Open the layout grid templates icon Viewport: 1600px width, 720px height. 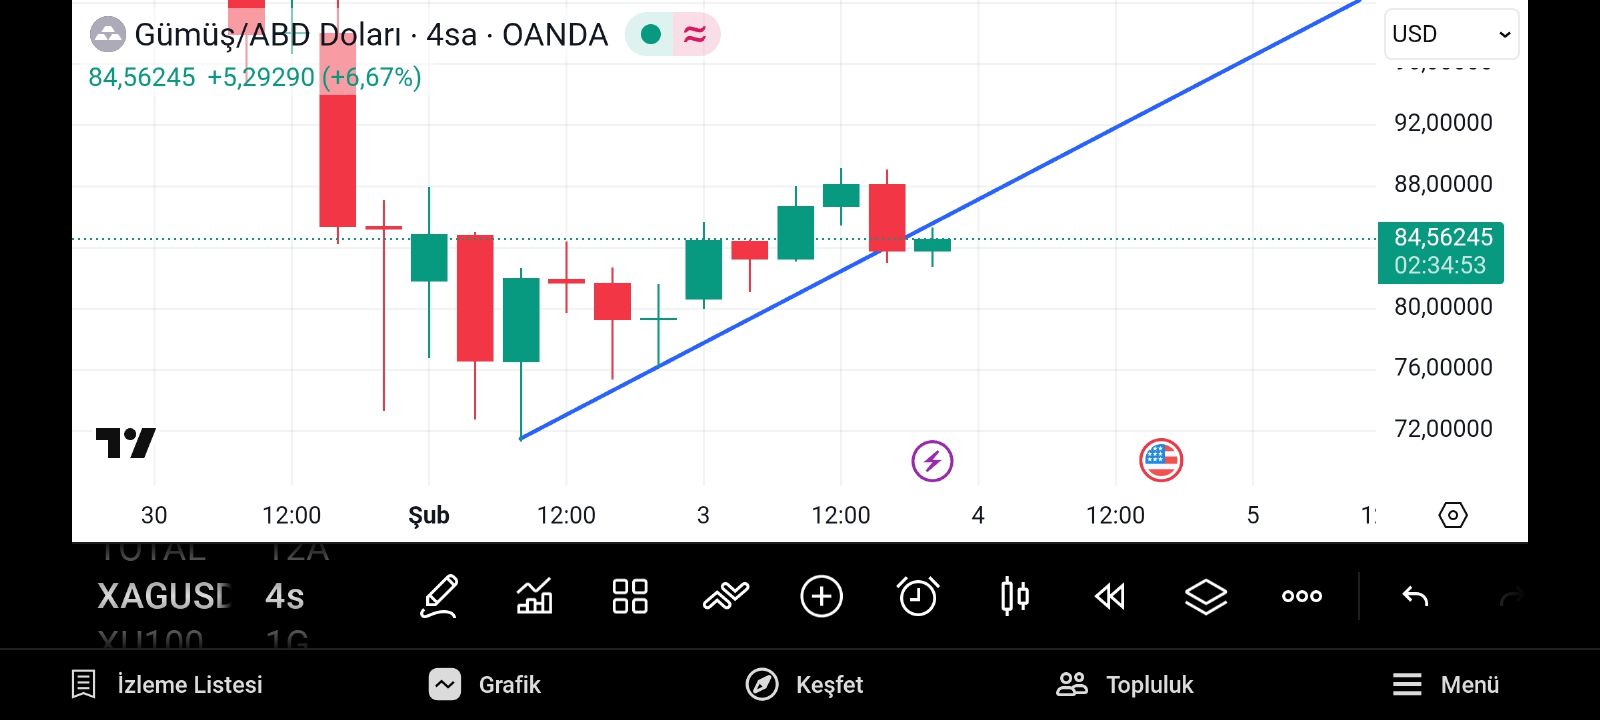tap(630, 597)
